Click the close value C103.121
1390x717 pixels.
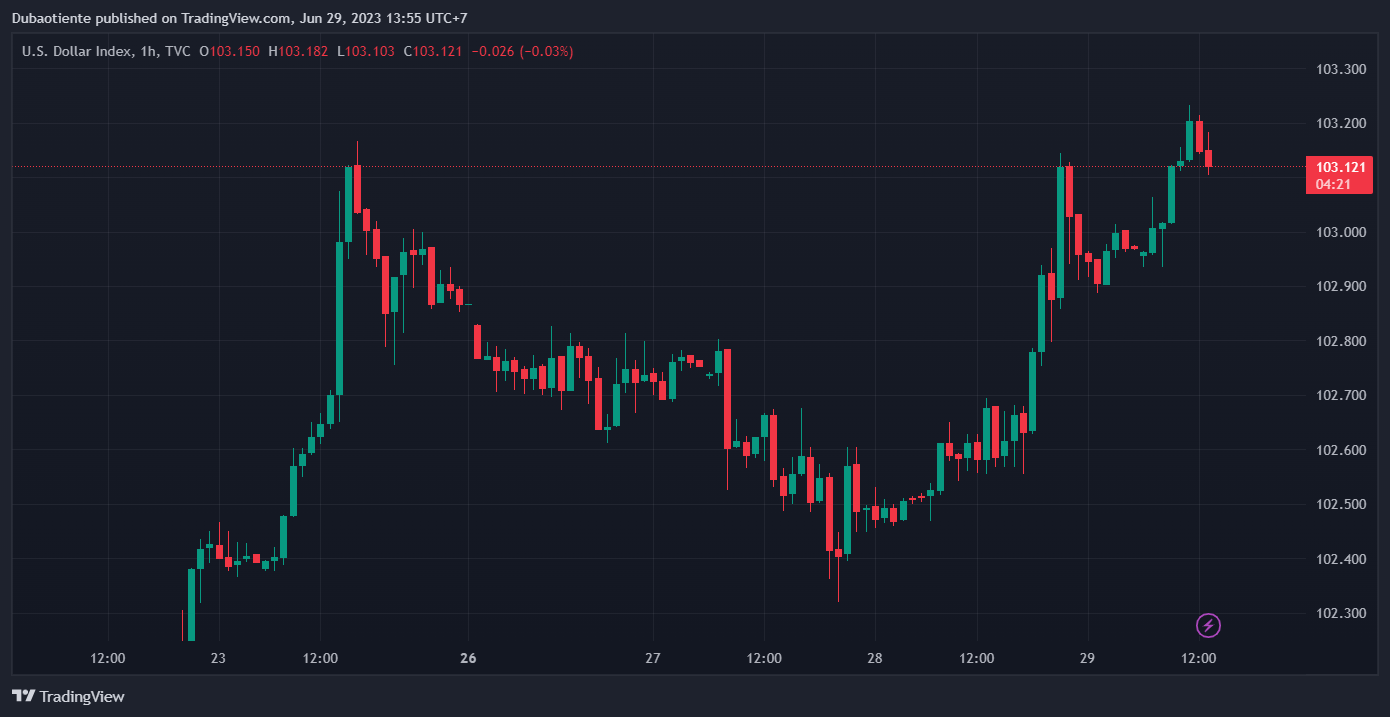pos(433,51)
